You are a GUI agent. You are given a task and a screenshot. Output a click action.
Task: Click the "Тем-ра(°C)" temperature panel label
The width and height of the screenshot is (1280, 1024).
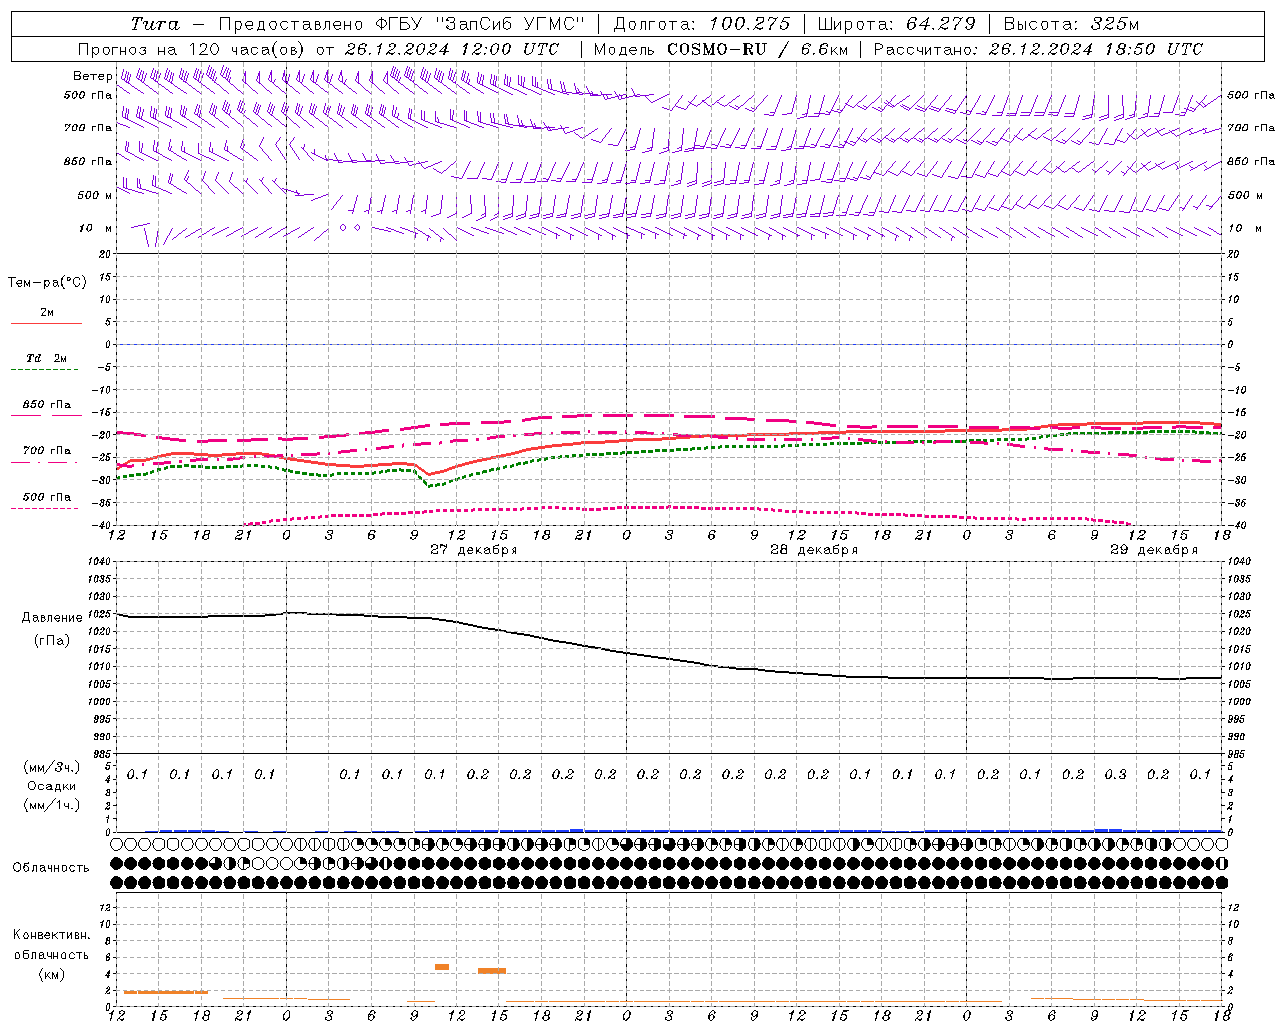47,283
